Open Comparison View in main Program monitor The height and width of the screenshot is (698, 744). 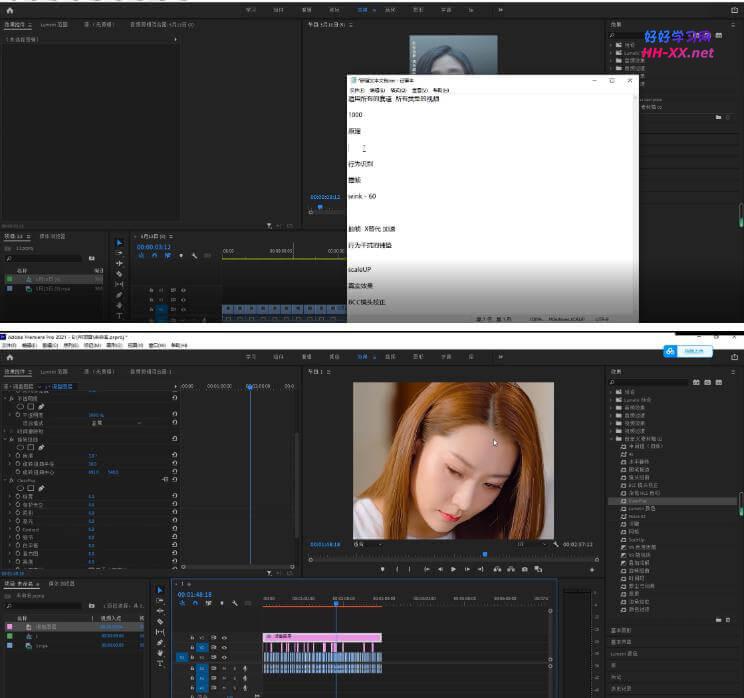pyautogui.click(x=538, y=569)
